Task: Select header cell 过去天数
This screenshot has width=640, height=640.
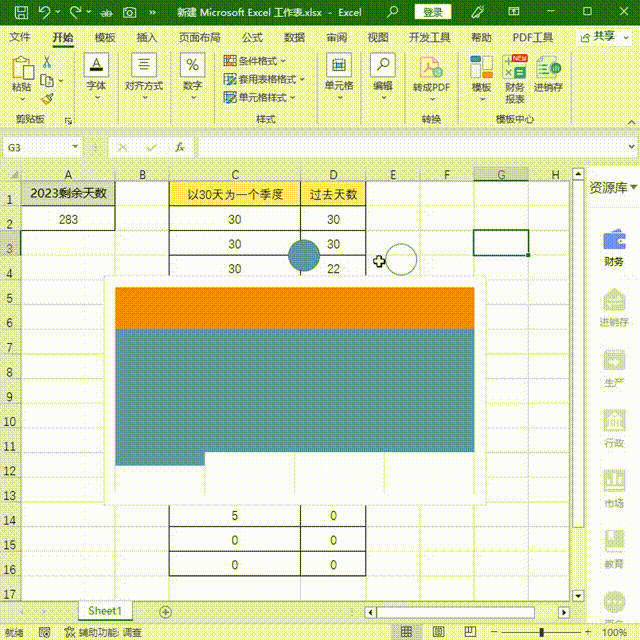Action: pyautogui.click(x=333, y=194)
